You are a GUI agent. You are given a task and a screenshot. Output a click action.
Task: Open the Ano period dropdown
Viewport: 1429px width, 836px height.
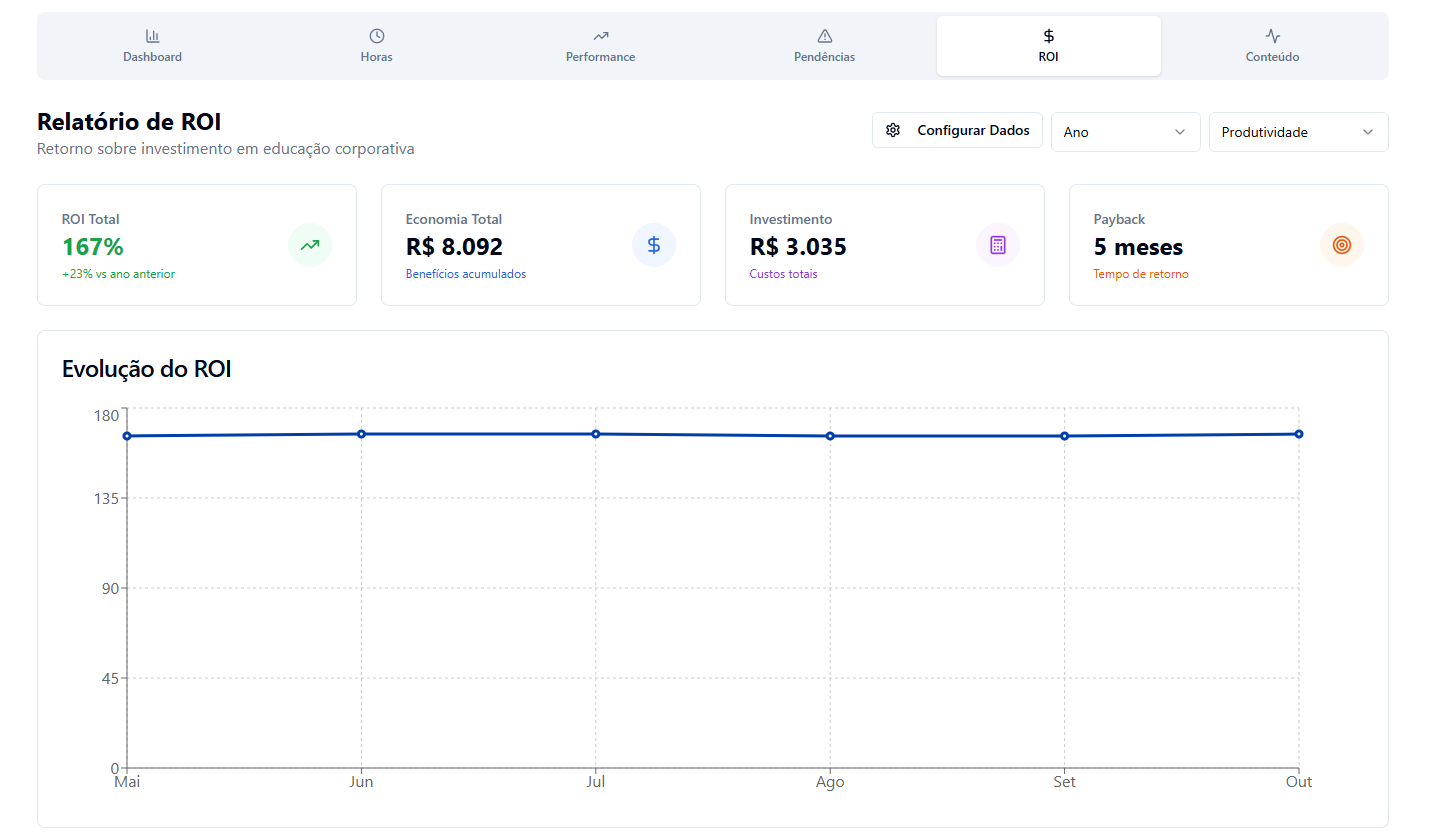click(x=1125, y=132)
